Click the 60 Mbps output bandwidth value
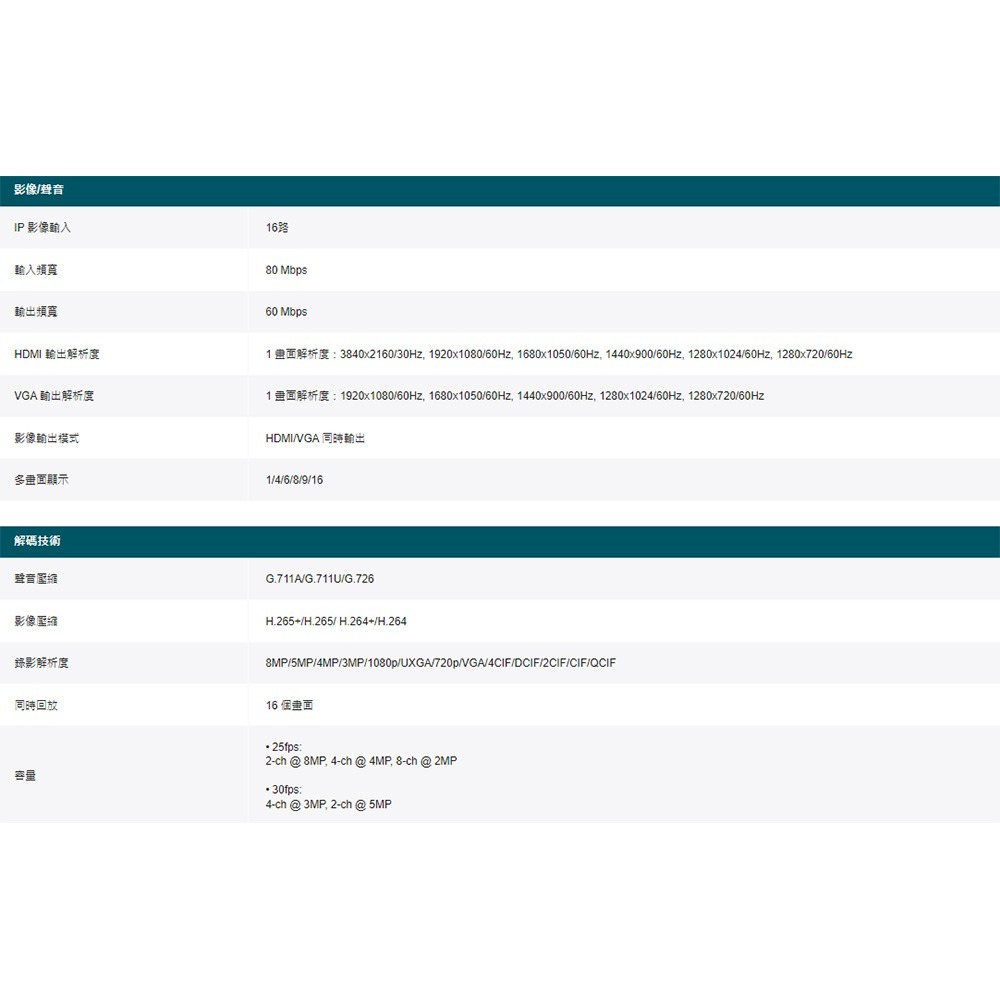 [x=286, y=312]
